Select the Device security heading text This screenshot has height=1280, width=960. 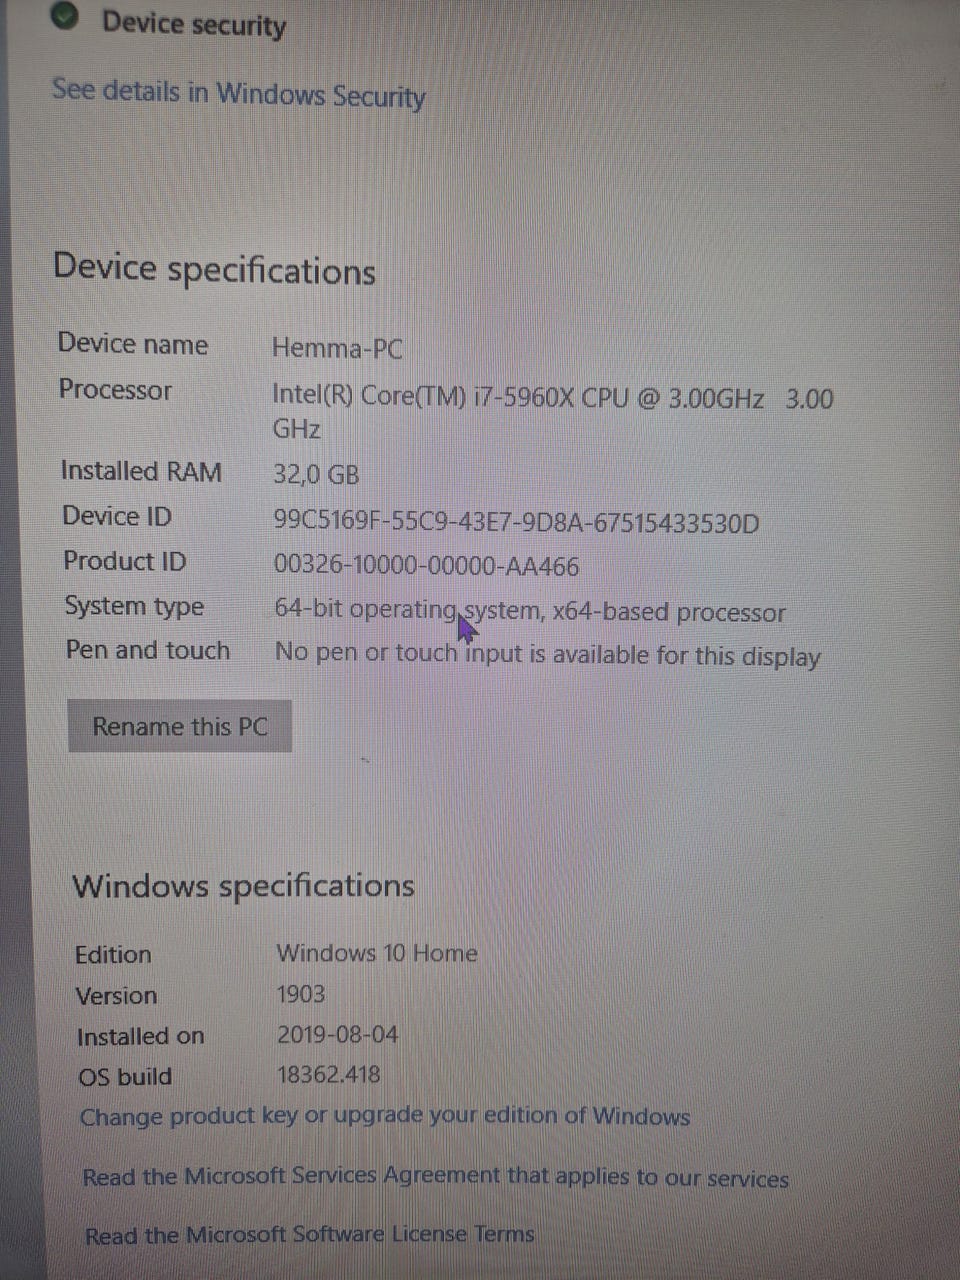[x=194, y=23]
